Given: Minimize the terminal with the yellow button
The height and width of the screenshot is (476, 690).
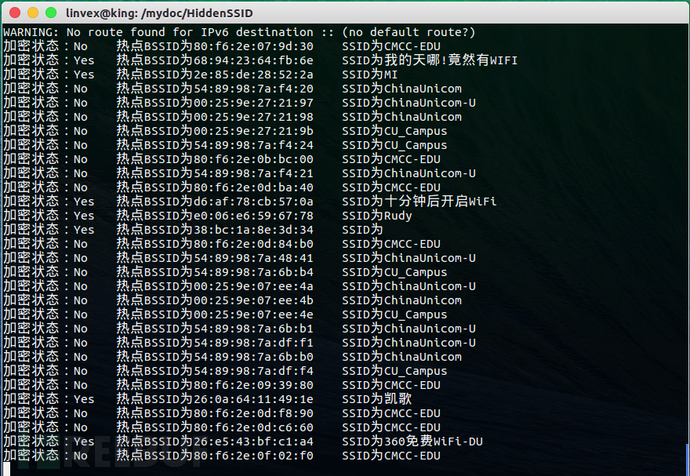Looking at the screenshot, I should tap(33, 13).
